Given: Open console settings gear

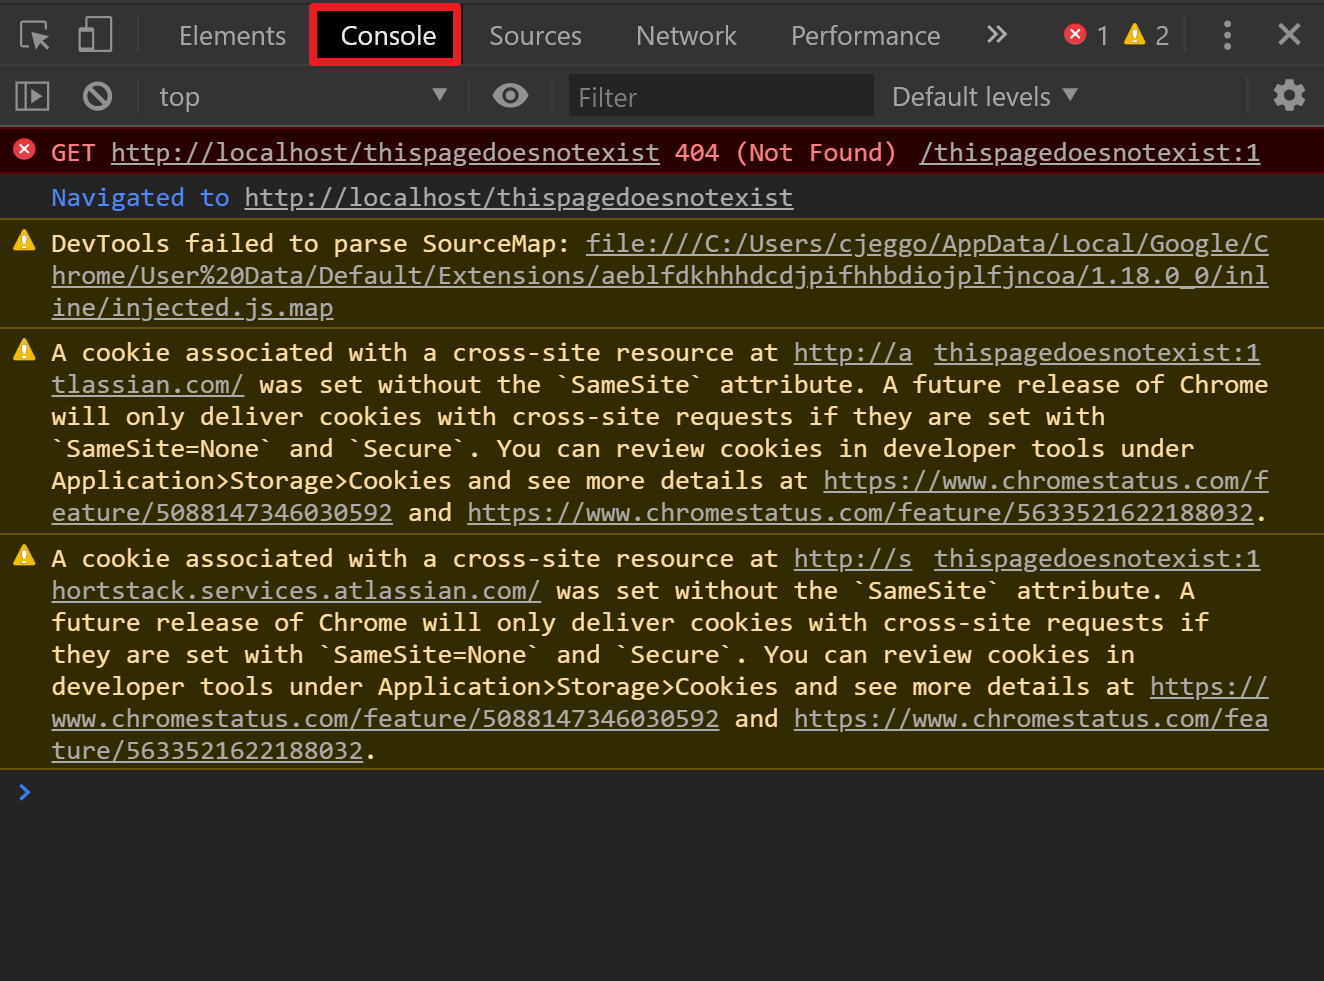Looking at the screenshot, I should 1289,96.
